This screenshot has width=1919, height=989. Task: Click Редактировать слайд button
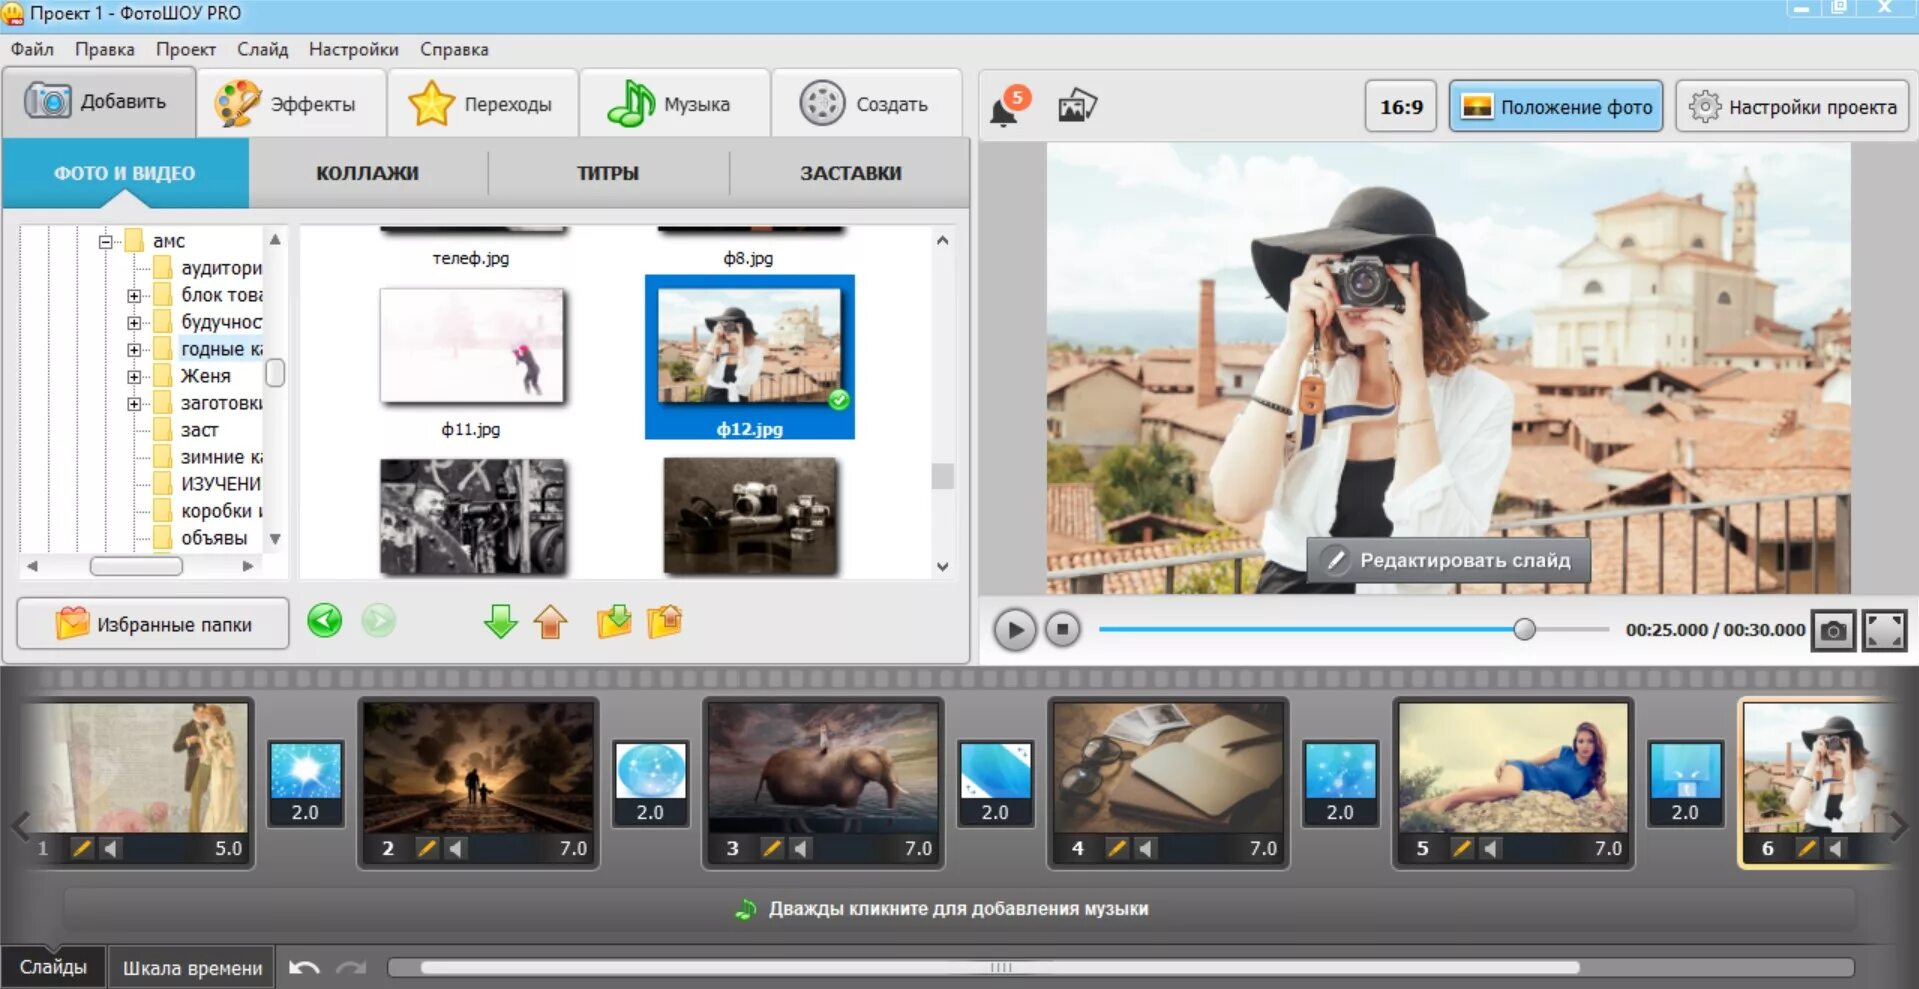(1448, 560)
